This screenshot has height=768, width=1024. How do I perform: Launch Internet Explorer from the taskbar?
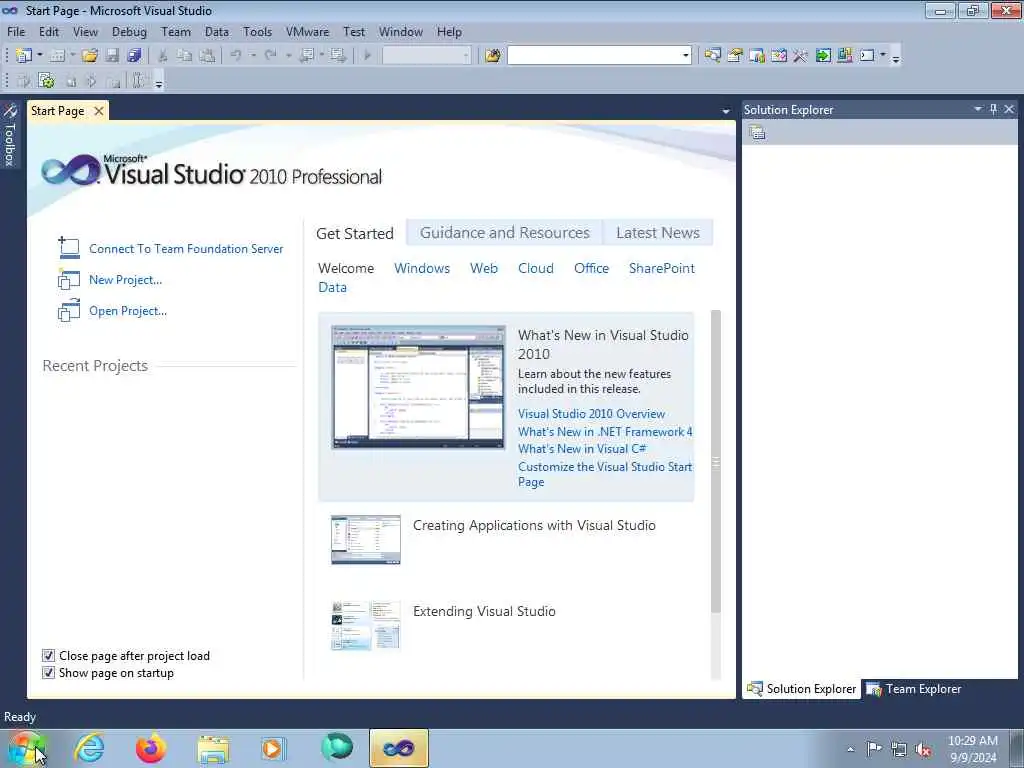(89, 748)
